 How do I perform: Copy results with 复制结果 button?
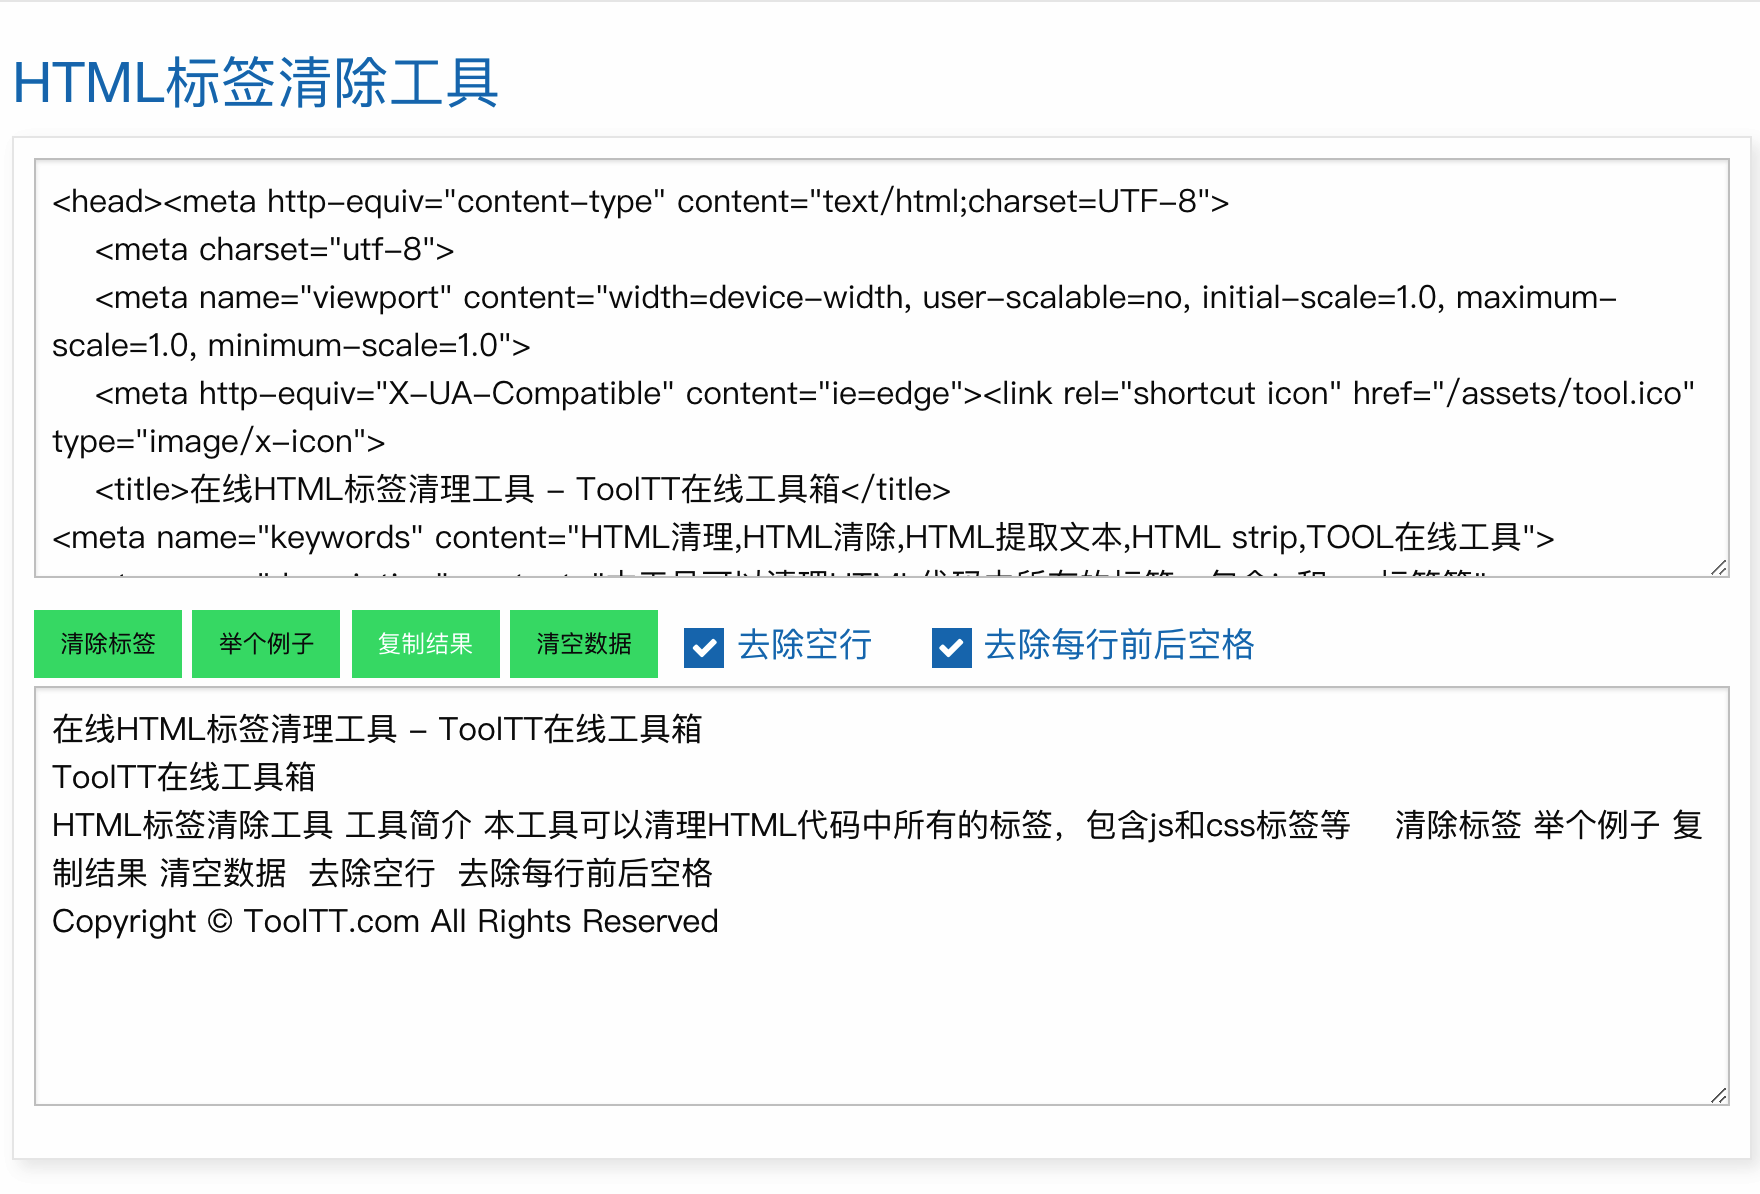click(x=425, y=644)
